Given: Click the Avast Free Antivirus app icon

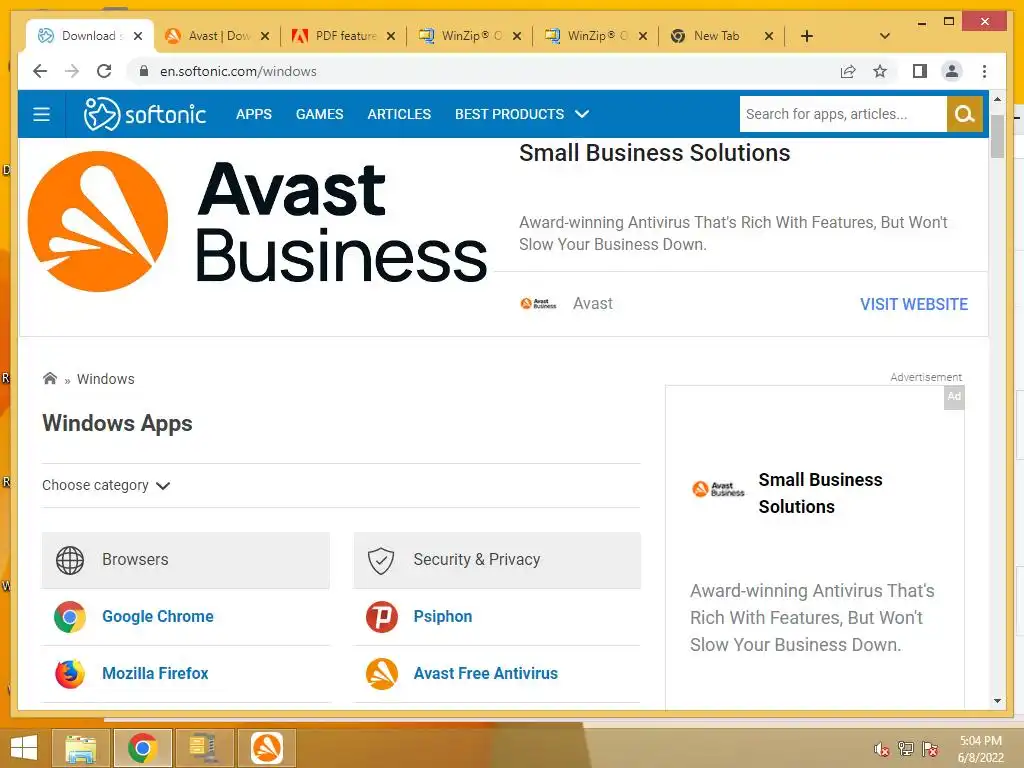Looking at the screenshot, I should [381, 673].
